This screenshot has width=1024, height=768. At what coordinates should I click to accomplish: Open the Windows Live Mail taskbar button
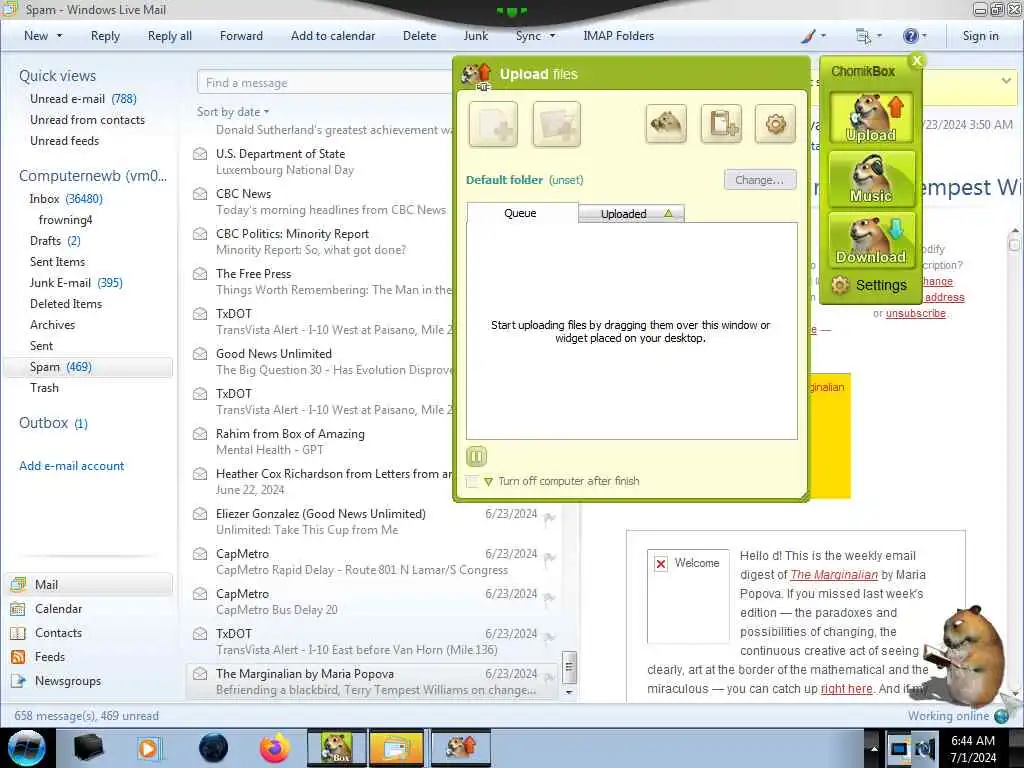click(396, 748)
